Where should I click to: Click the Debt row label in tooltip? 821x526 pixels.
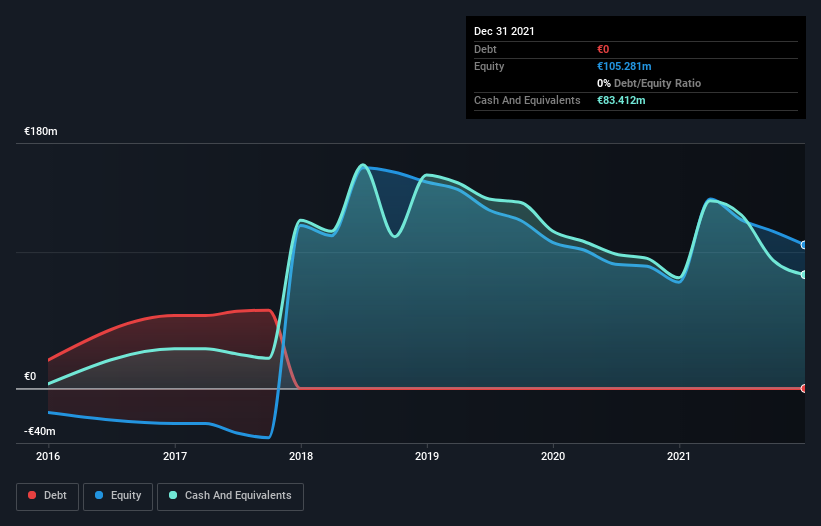(485, 49)
